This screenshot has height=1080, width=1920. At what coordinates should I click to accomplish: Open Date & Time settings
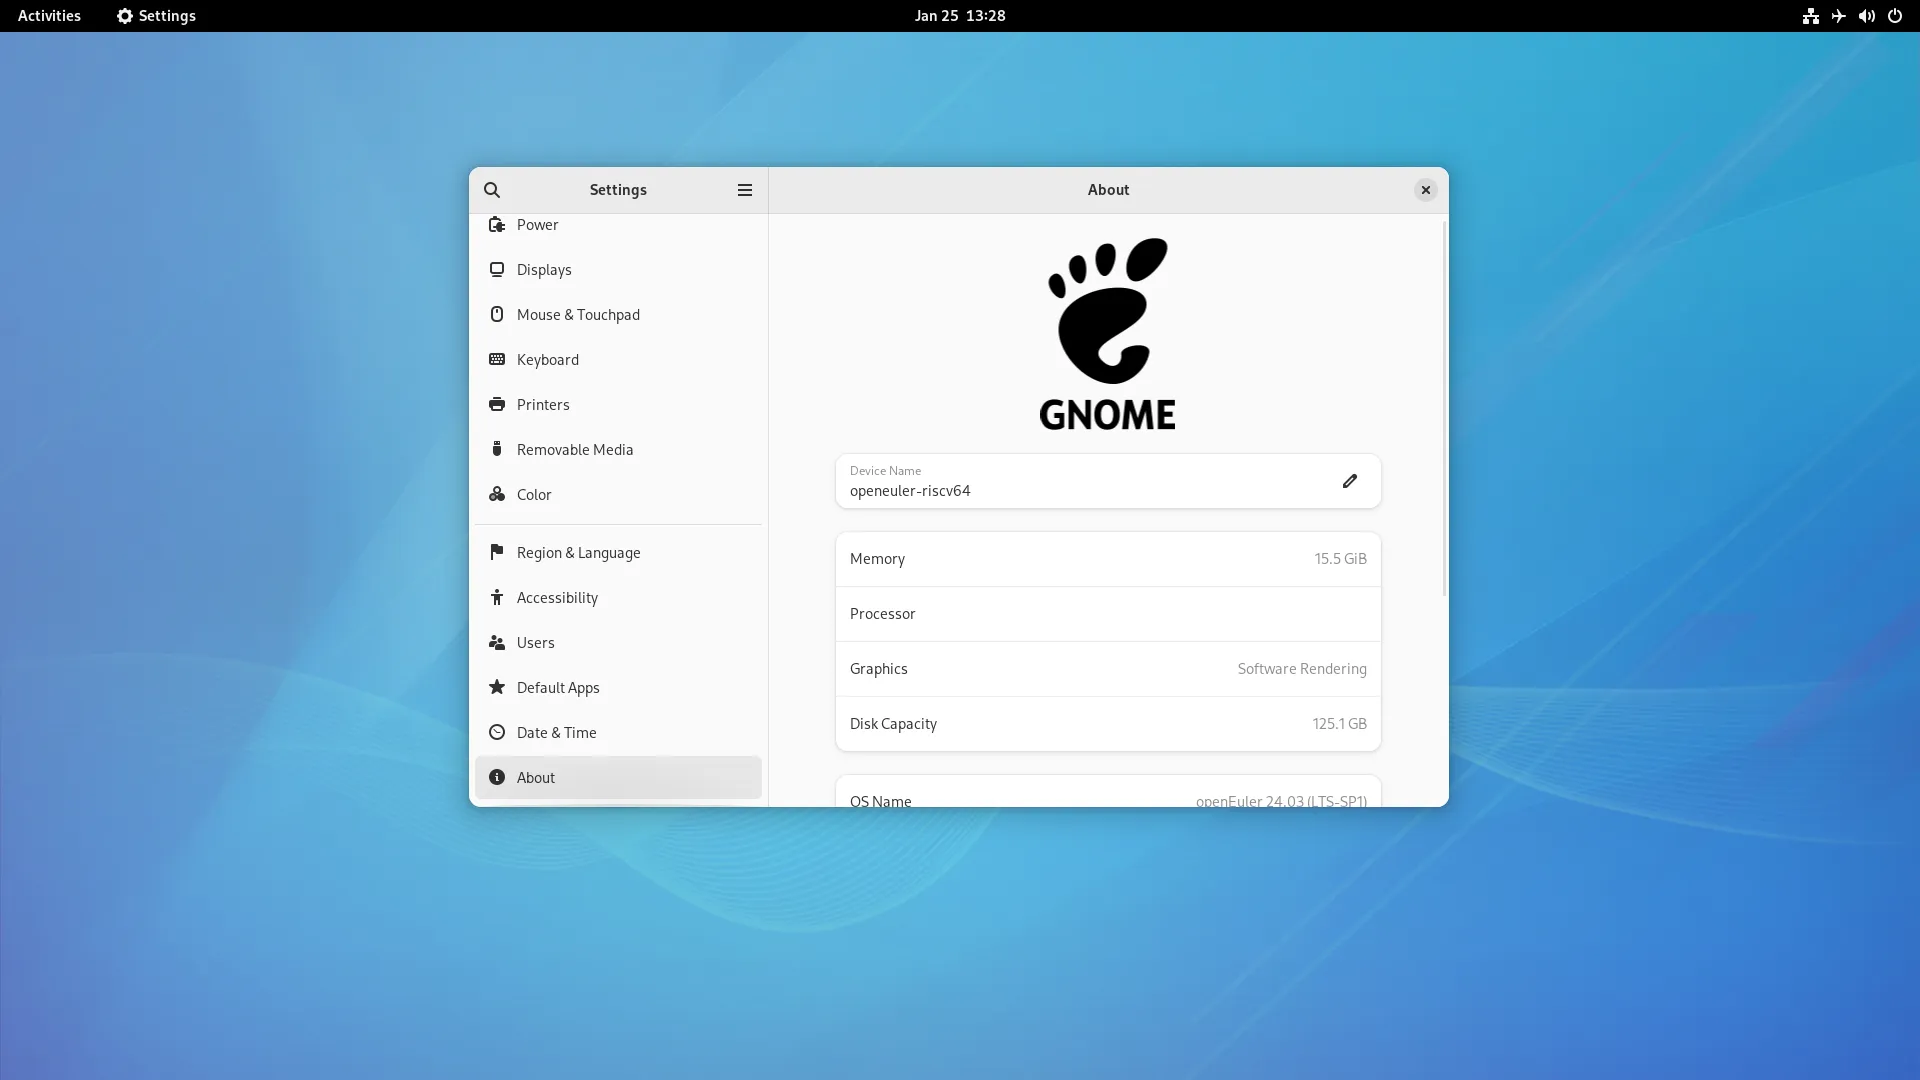(556, 733)
